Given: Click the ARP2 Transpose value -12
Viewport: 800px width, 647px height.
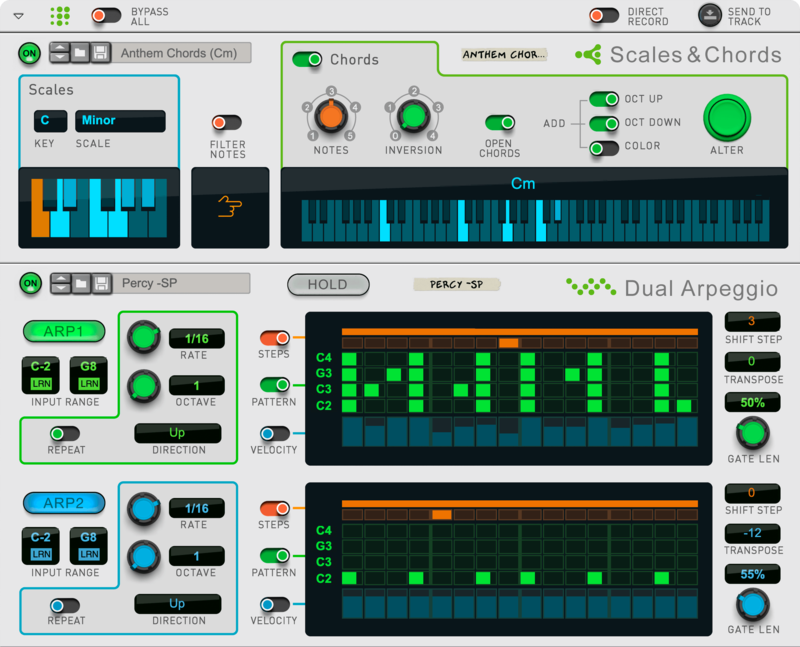Looking at the screenshot, I should (752, 534).
